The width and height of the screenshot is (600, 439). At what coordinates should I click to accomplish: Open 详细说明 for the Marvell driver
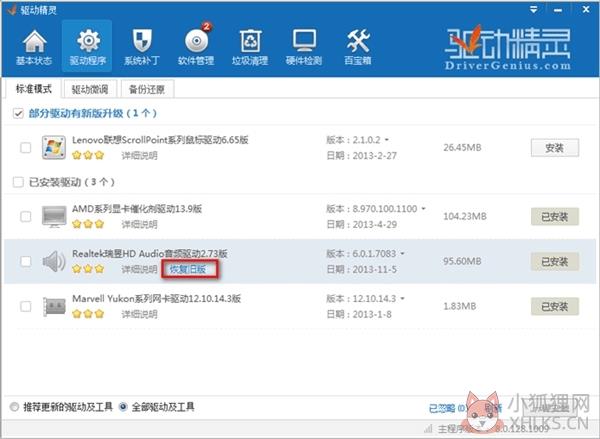coord(139,315)
